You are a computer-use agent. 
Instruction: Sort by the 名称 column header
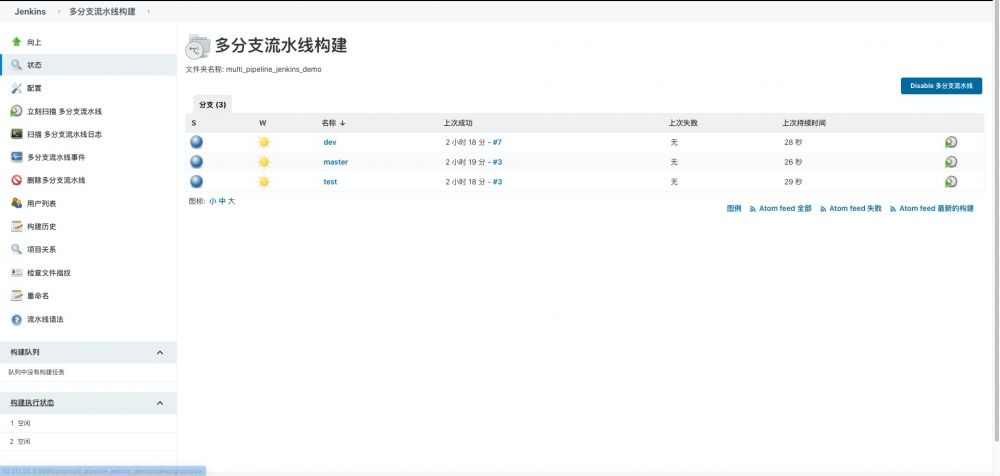pyautogui.click(x=333, y=123)
